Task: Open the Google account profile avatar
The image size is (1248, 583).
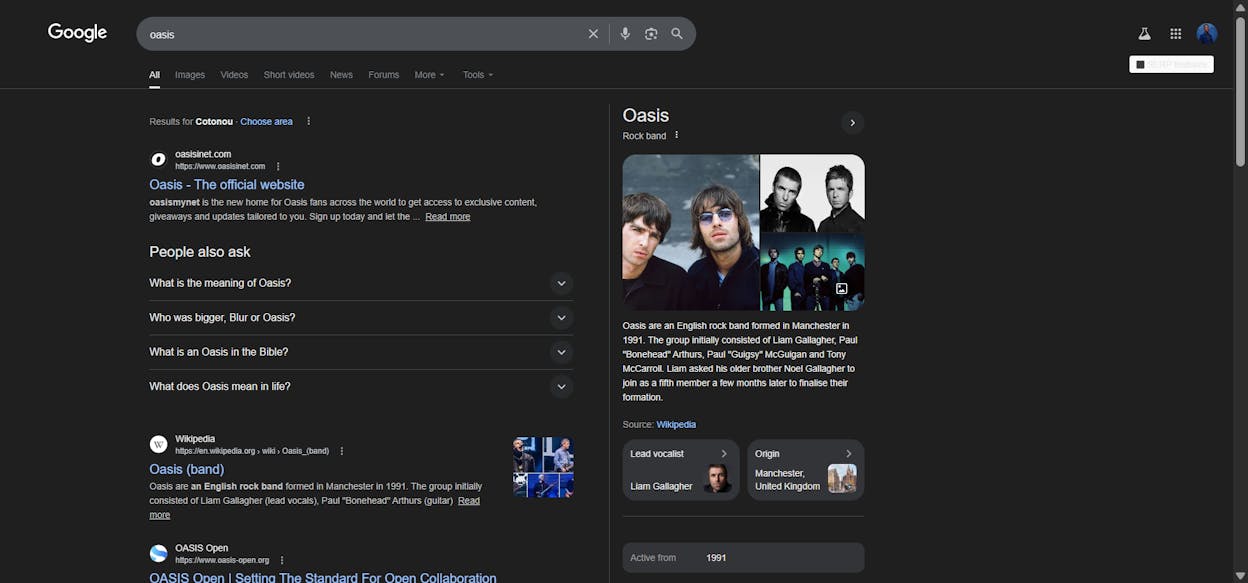Action: pyautogui.click(x=1207, y=34)
